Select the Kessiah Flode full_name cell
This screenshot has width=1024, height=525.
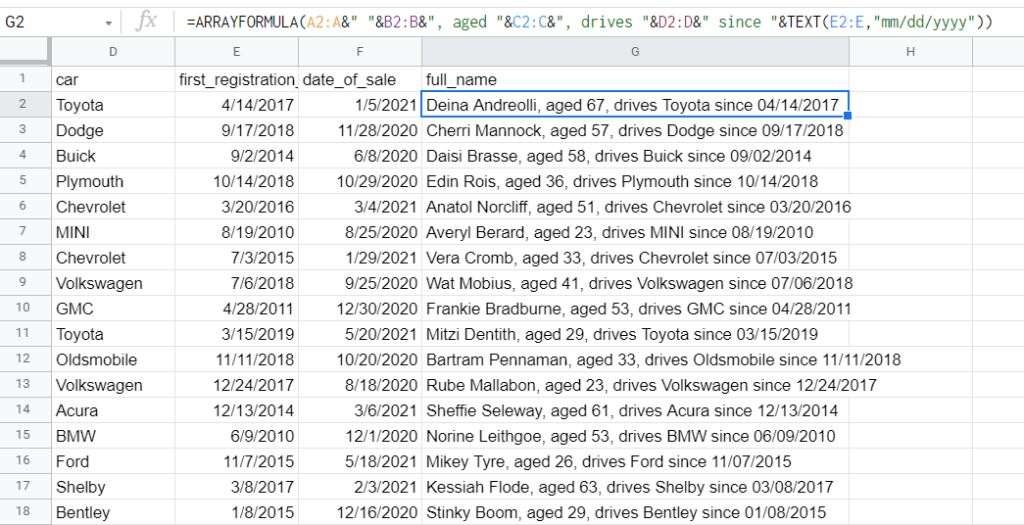(635, 486)
